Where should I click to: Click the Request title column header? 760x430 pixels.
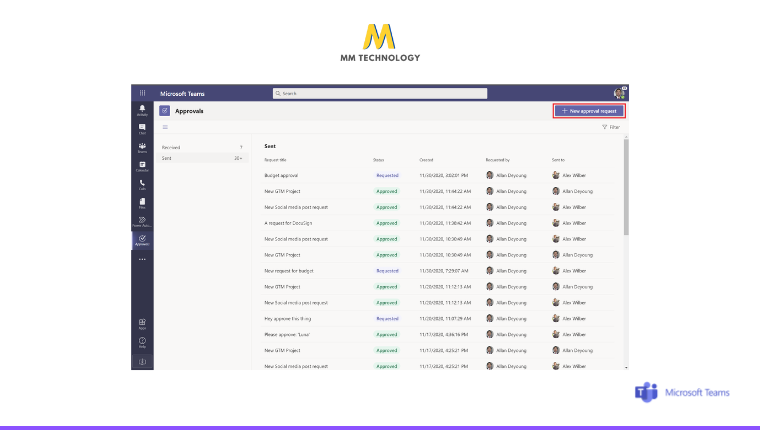pyautogui.click(x=275, y=159)
